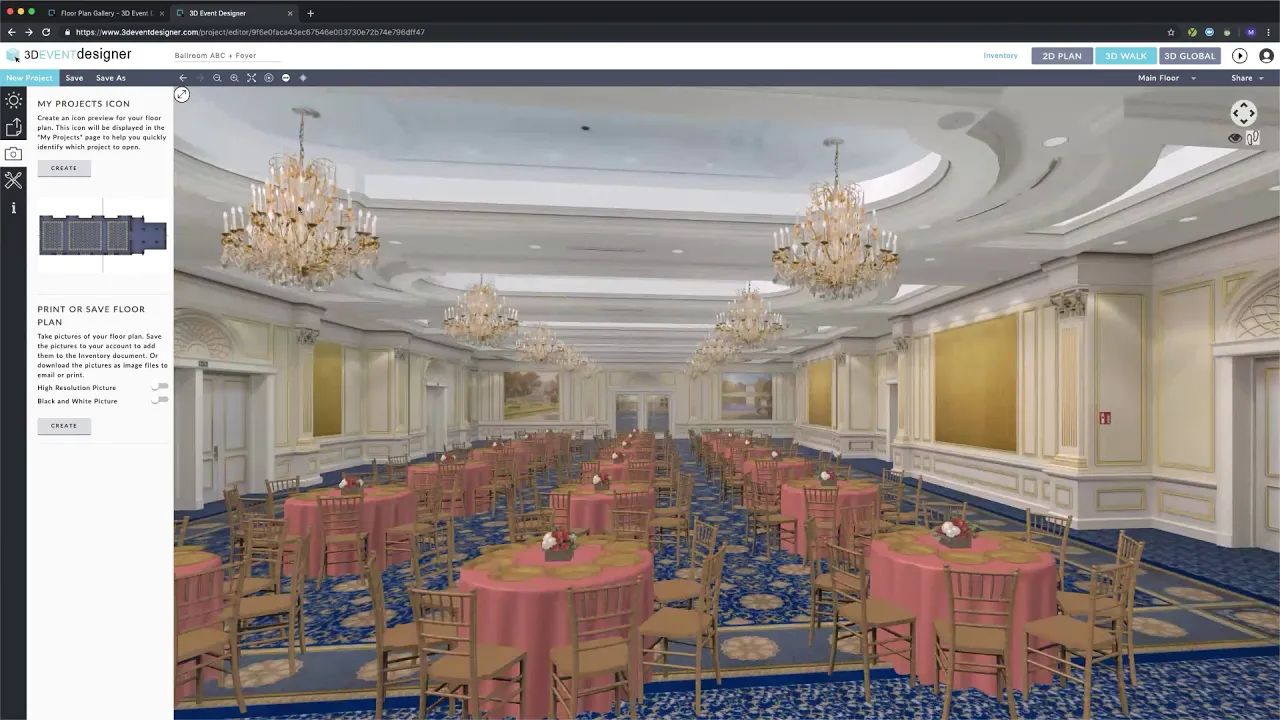
Task: Open a new browser tab
Action: point(310,13)
